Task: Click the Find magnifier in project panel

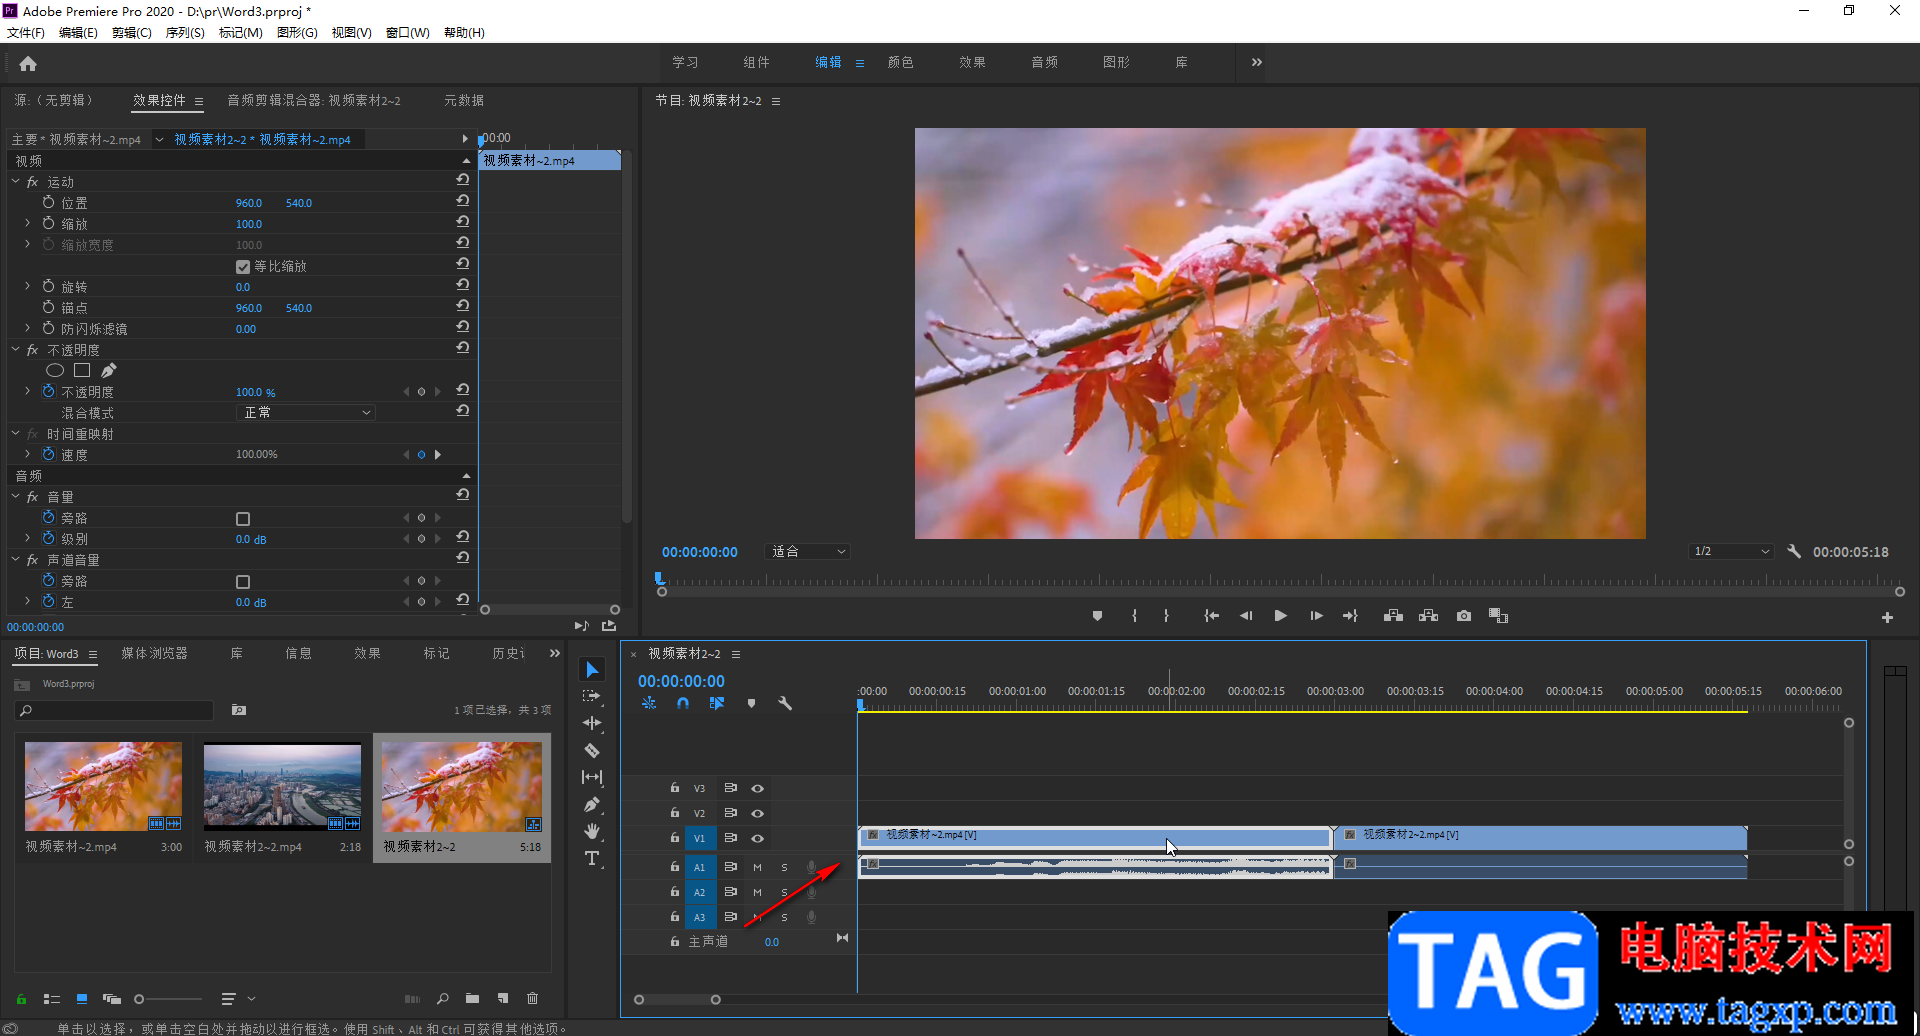Action: (x=442, y=998)
